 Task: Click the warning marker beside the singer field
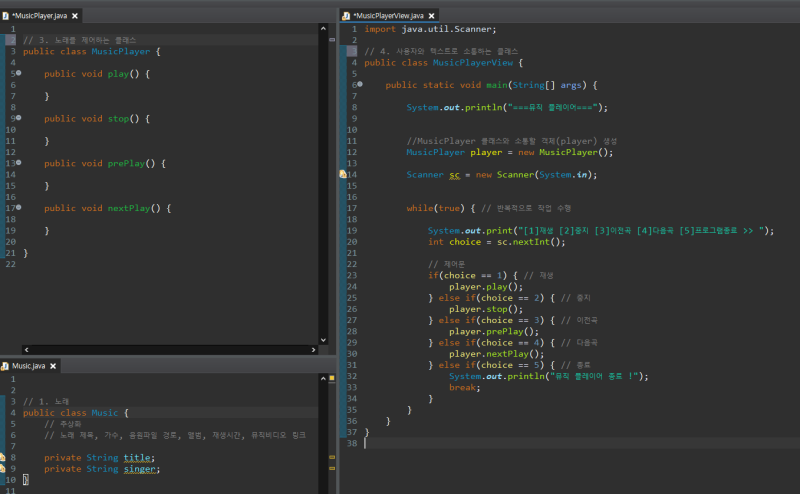coord(3,469)
